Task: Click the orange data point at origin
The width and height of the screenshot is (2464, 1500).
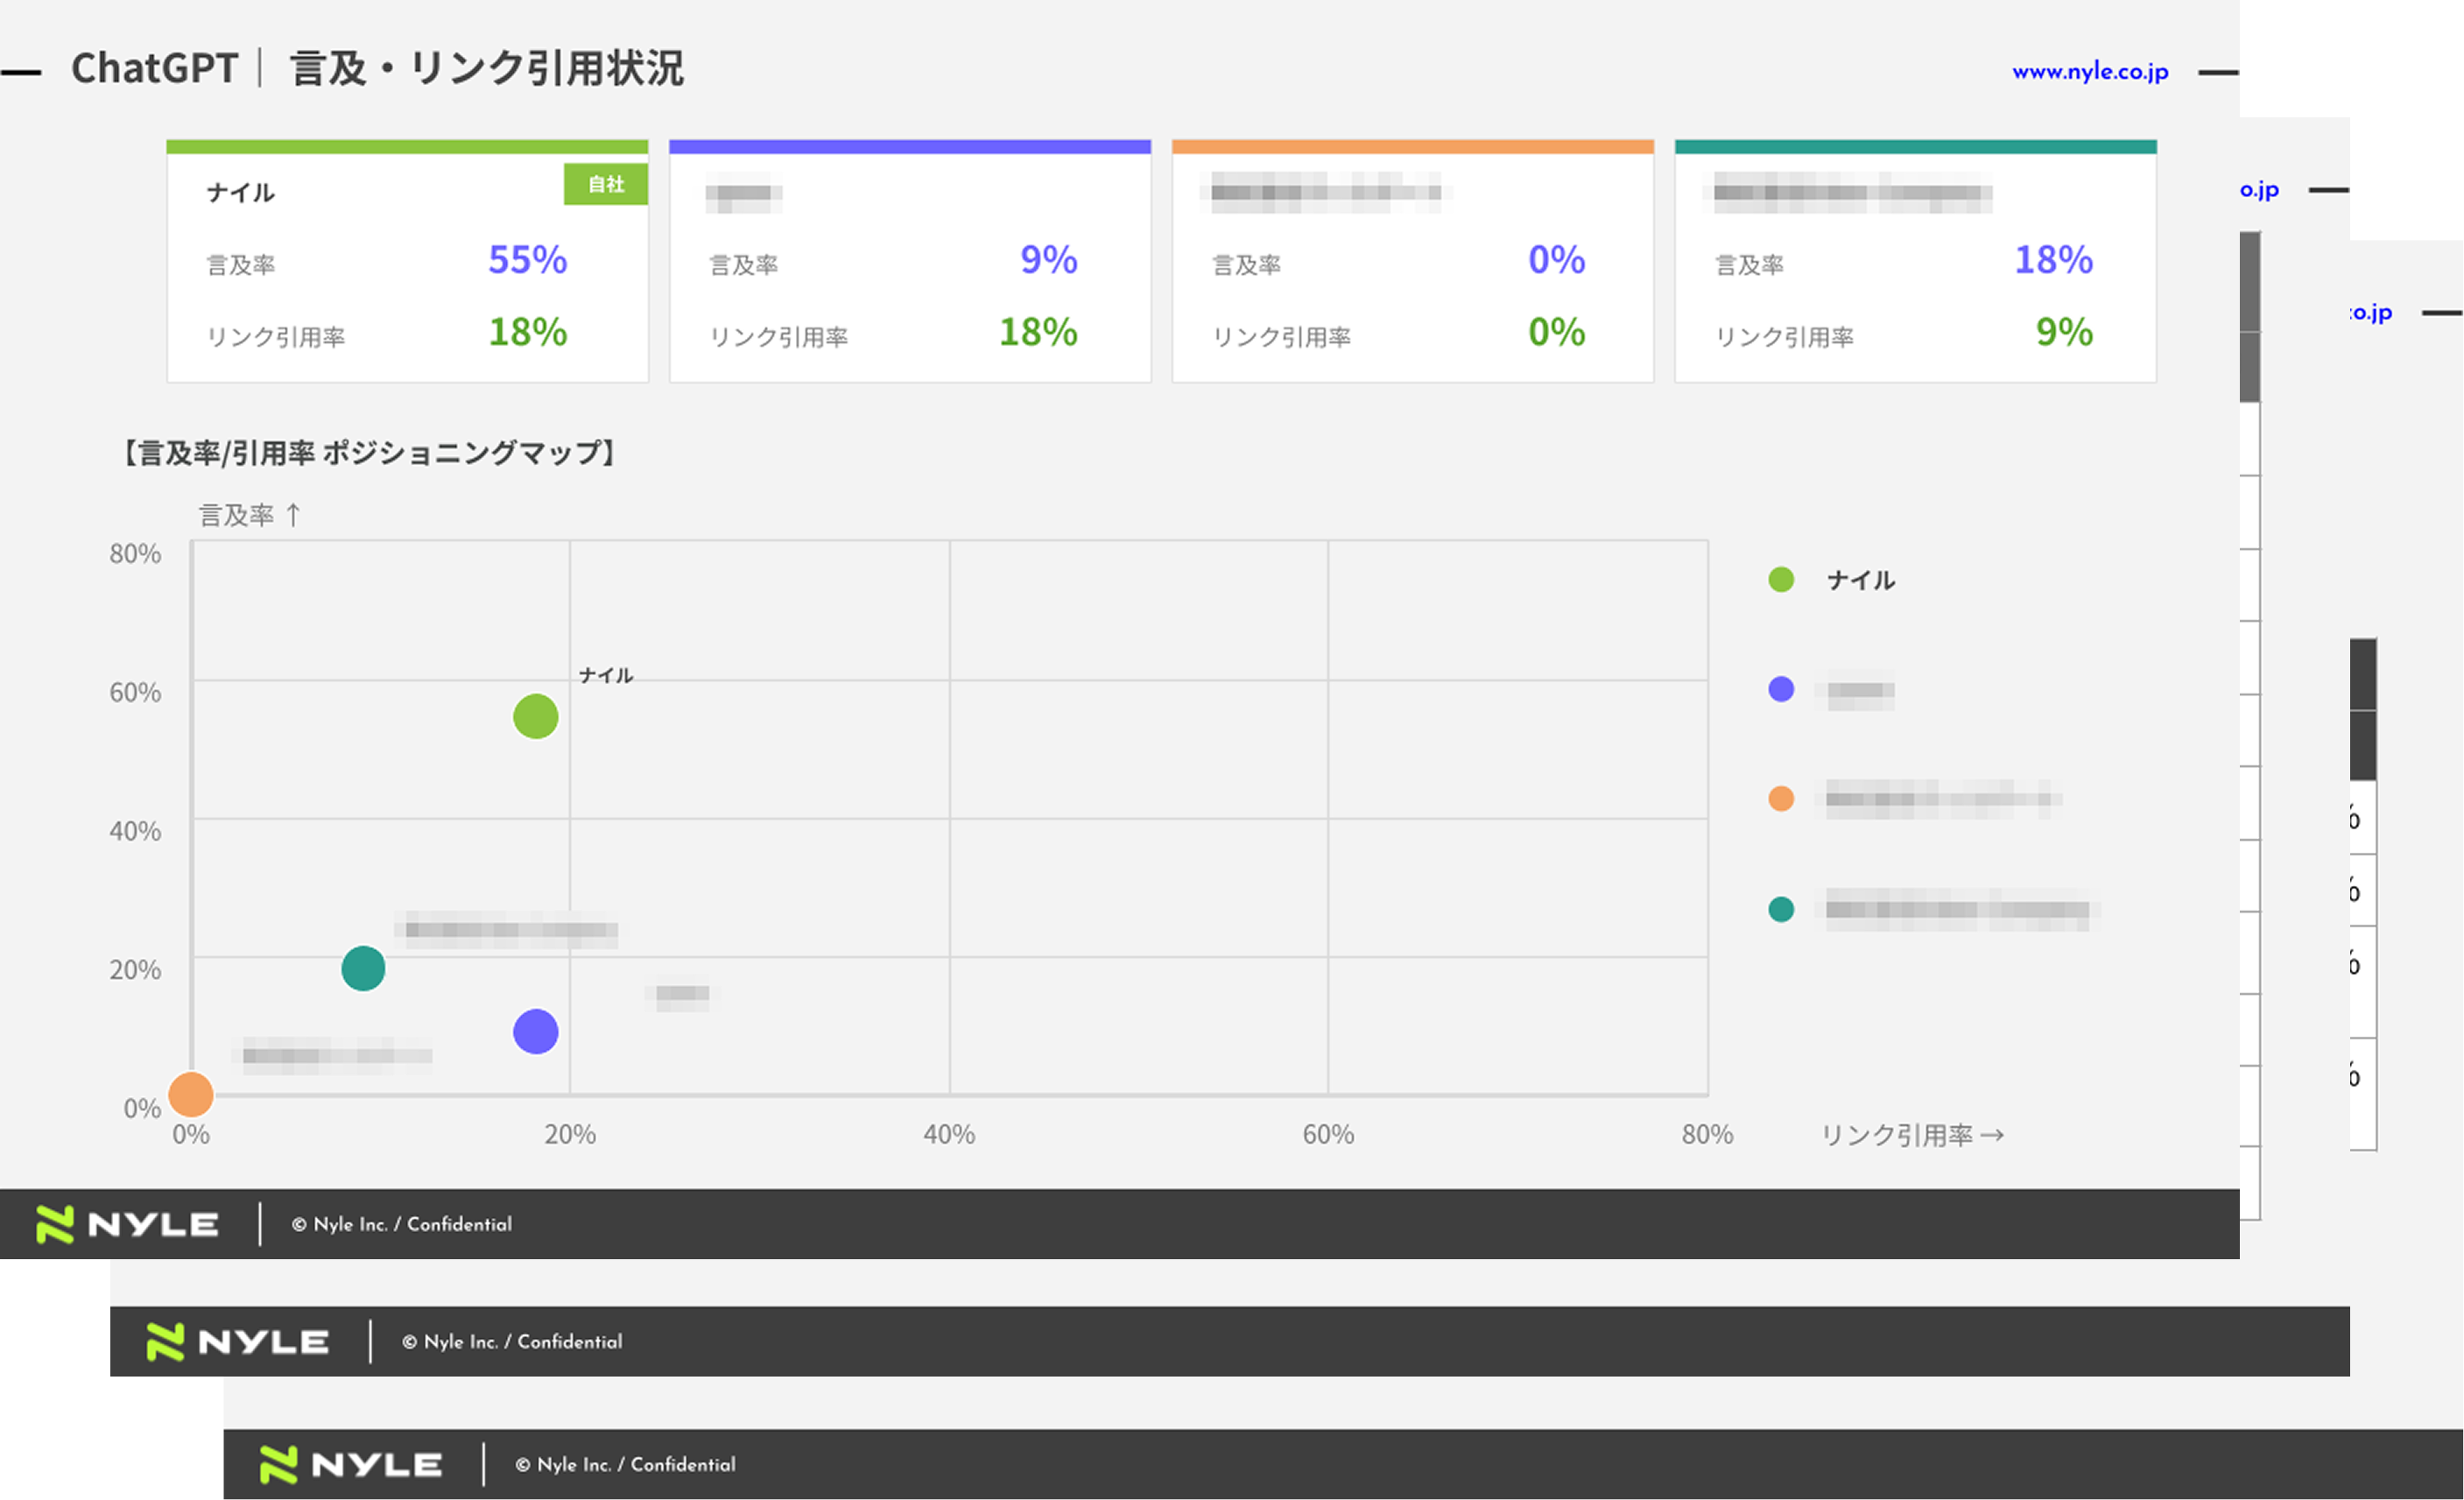Action: click(191, 1095)
